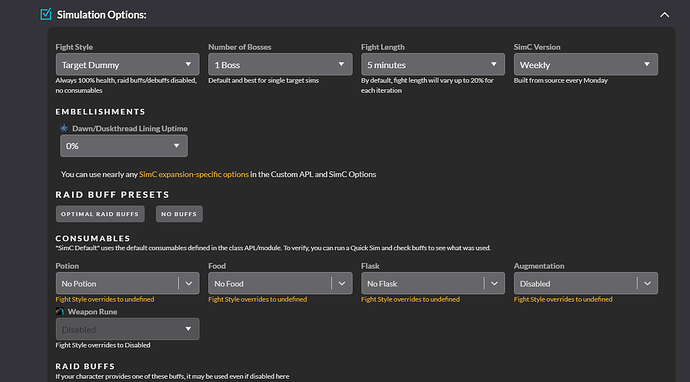This screenshot has height=382, width=690.
Task: Click inside the No Food select field
Action: [270, 283]
